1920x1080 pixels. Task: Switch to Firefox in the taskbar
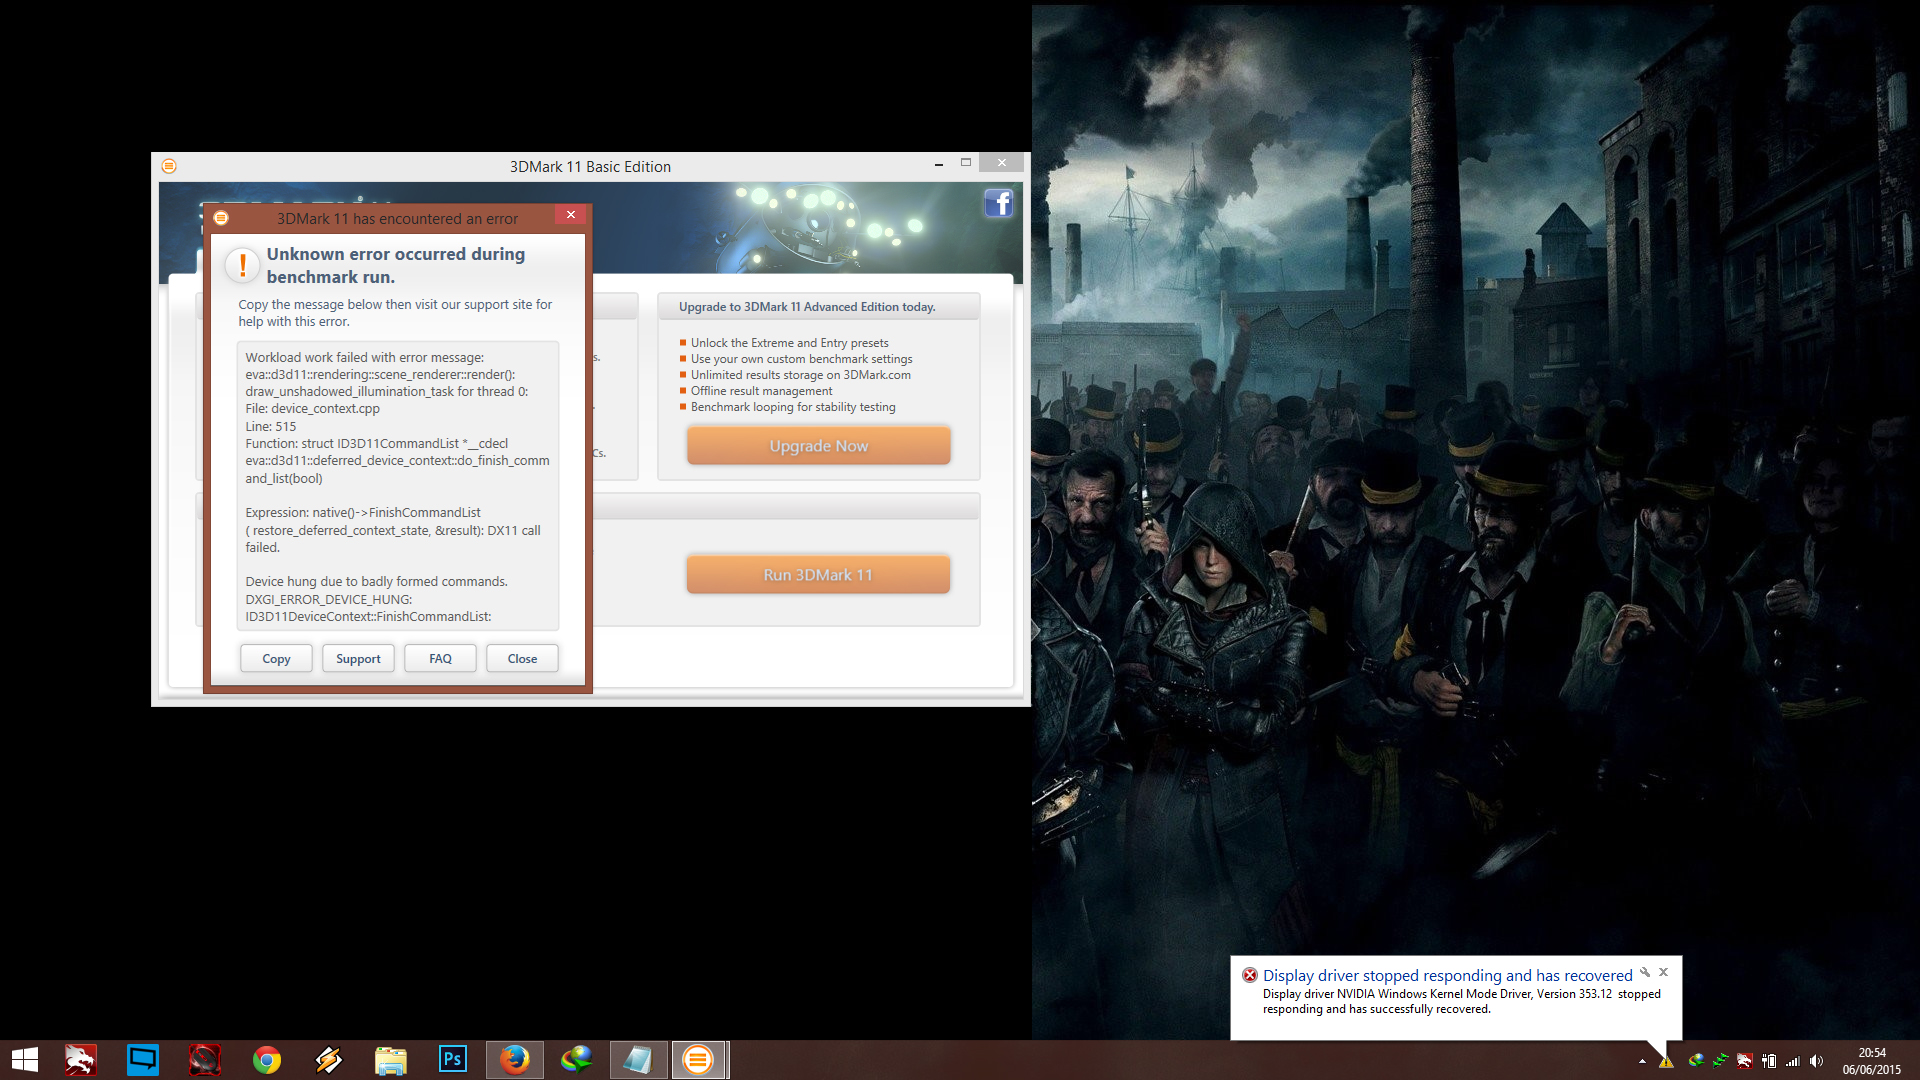pos(514,1059)
